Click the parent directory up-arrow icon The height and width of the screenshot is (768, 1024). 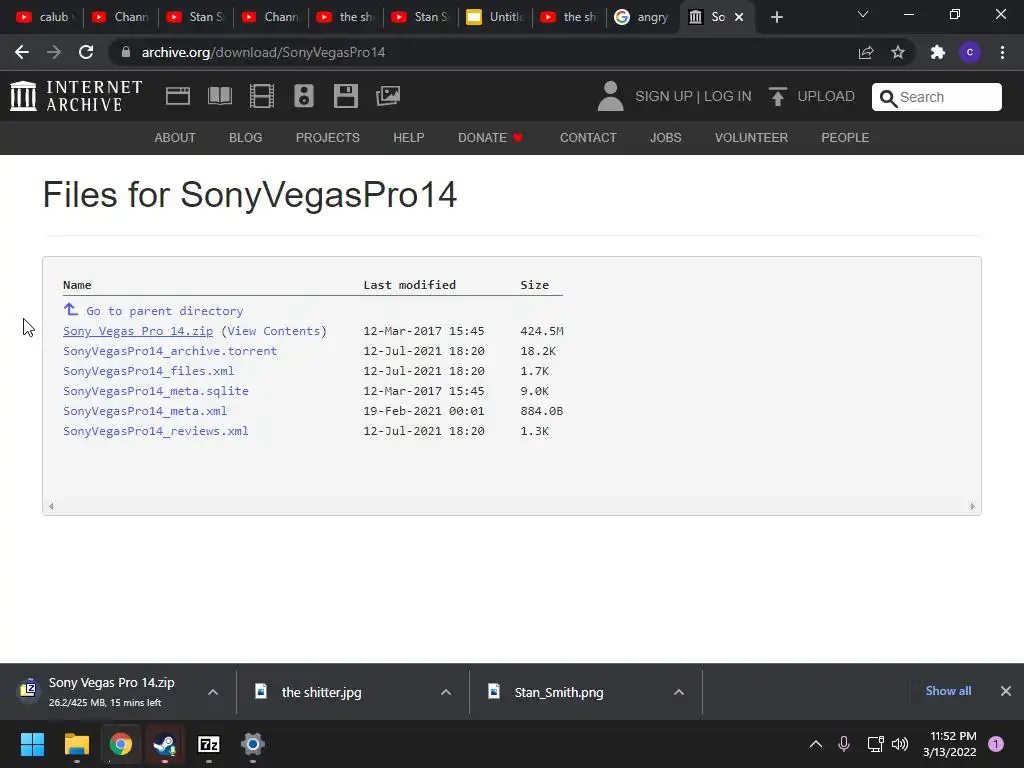(x=71, y=310)
